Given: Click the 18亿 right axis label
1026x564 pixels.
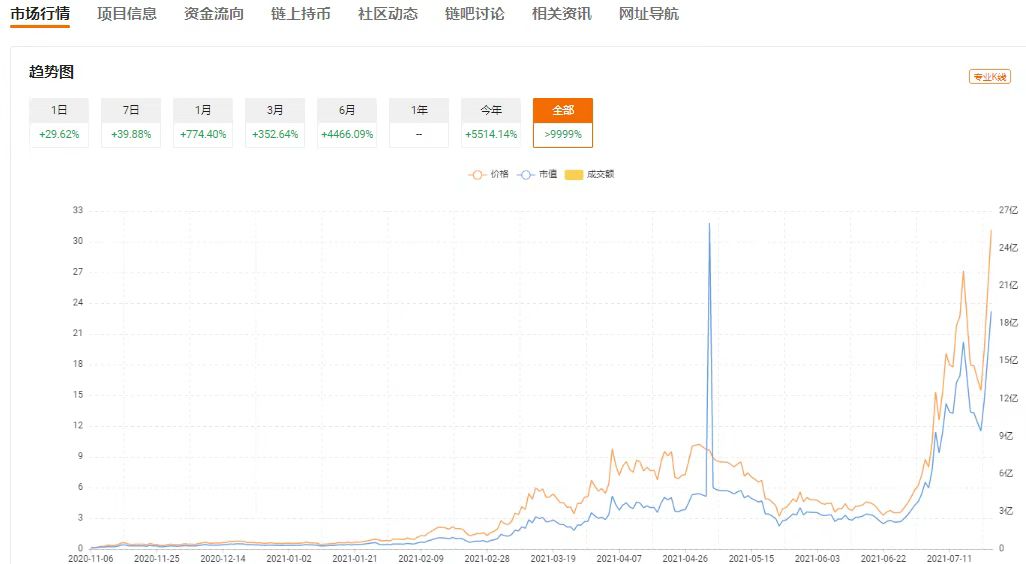Looking at the screenshot, I should (1008, 323).
